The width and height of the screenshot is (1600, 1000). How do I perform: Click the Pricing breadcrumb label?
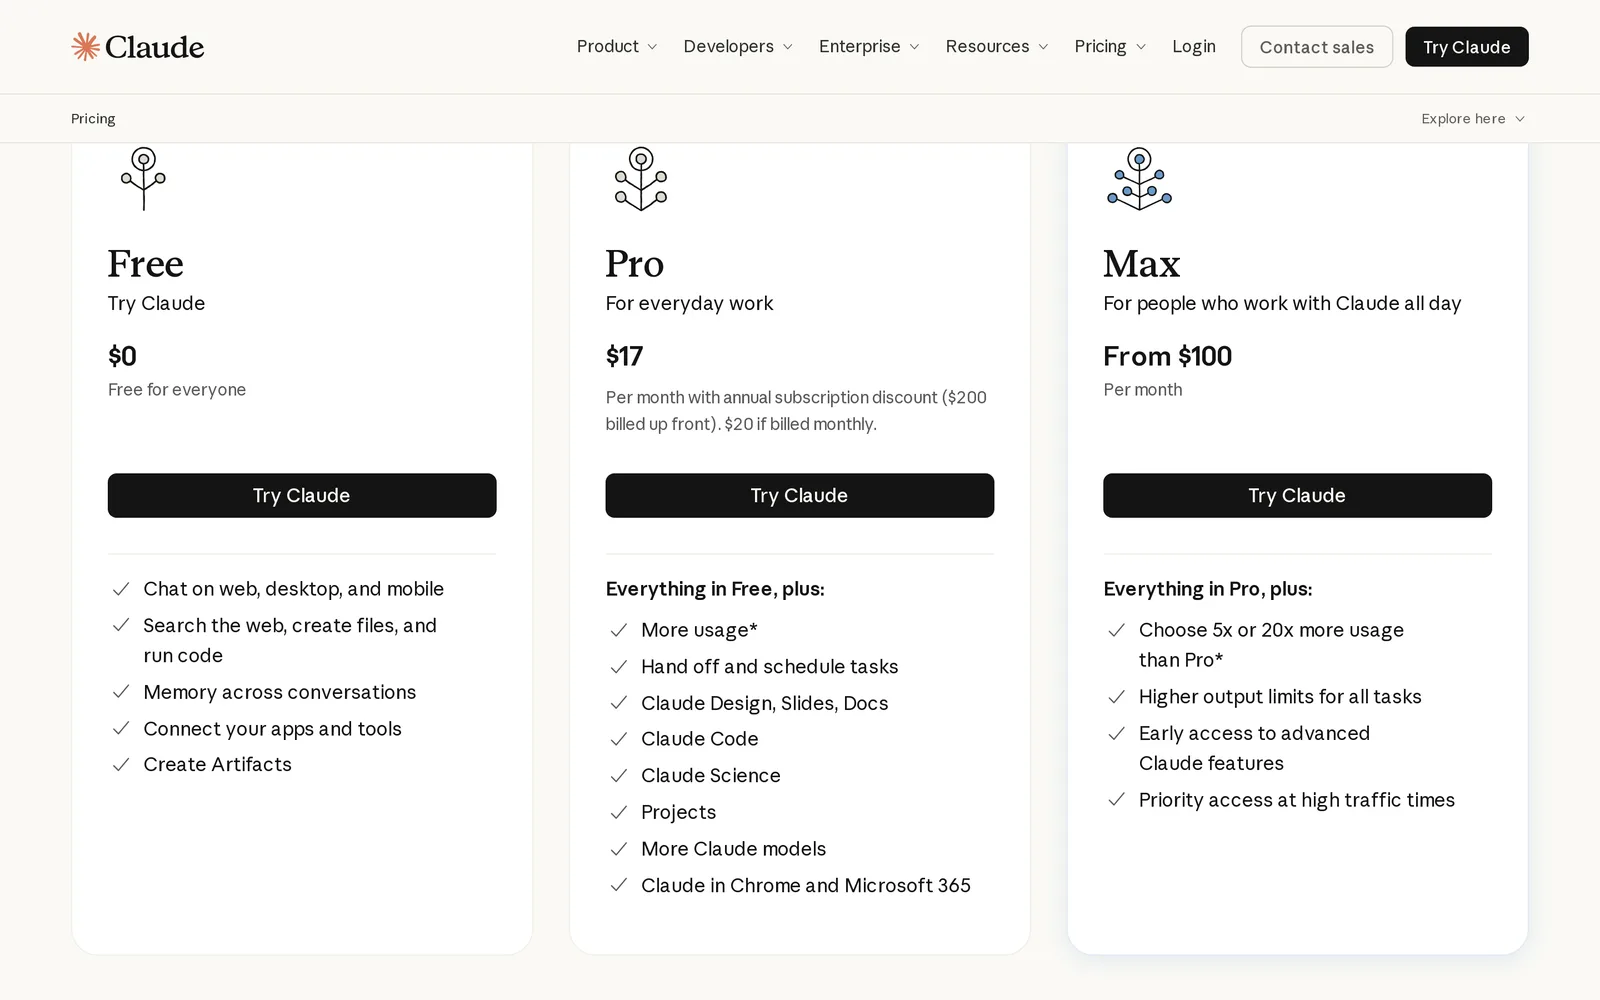(x=93, y=118)
